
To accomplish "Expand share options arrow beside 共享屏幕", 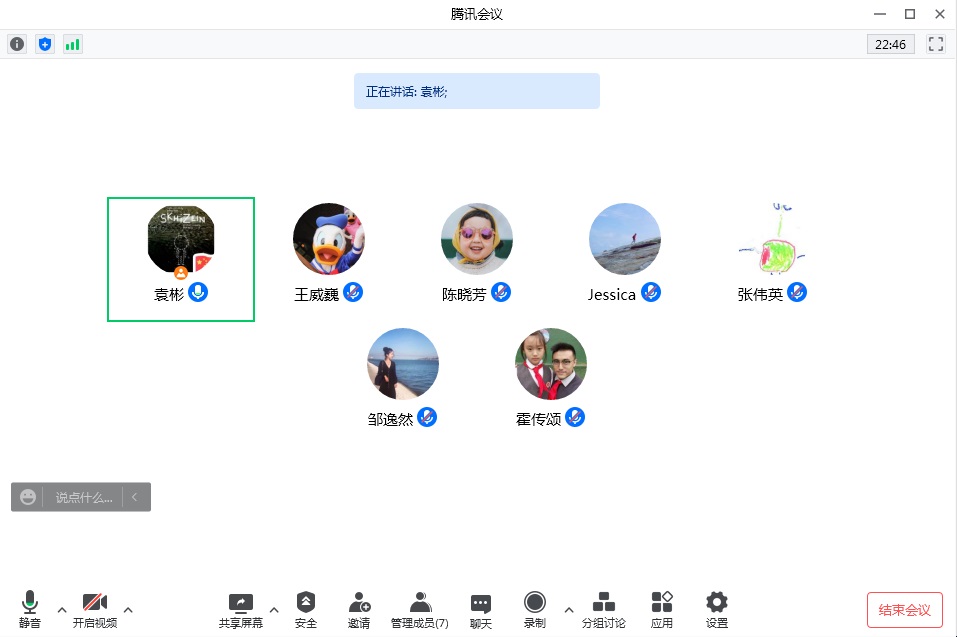I will [x=274, y=610].
